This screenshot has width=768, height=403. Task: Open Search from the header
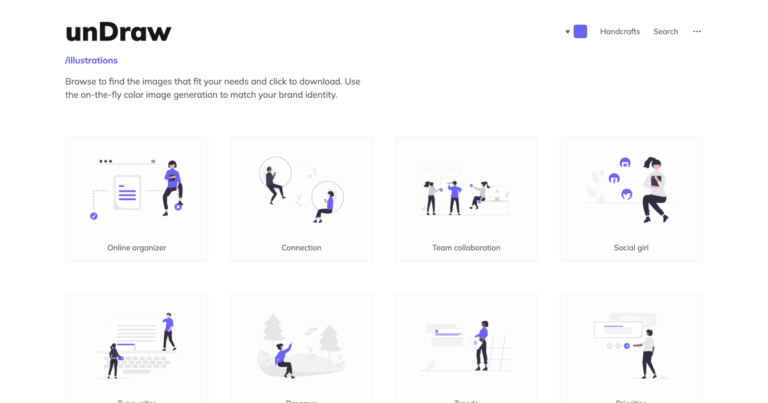pos(665,32)
